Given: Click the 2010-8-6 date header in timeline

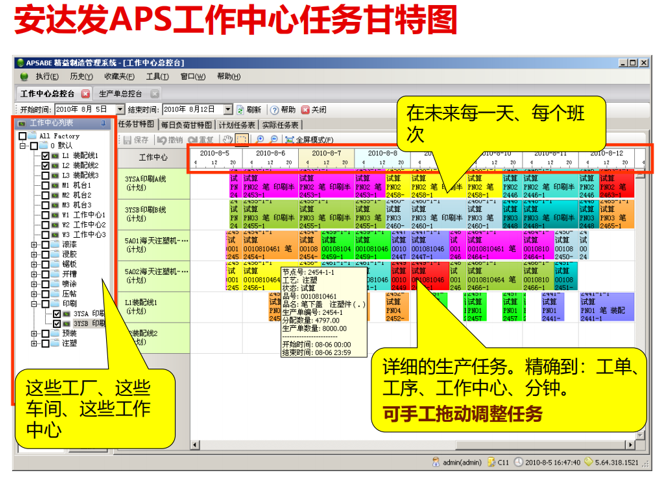Looking at the screenshot, I should click(x=270, y=153).
